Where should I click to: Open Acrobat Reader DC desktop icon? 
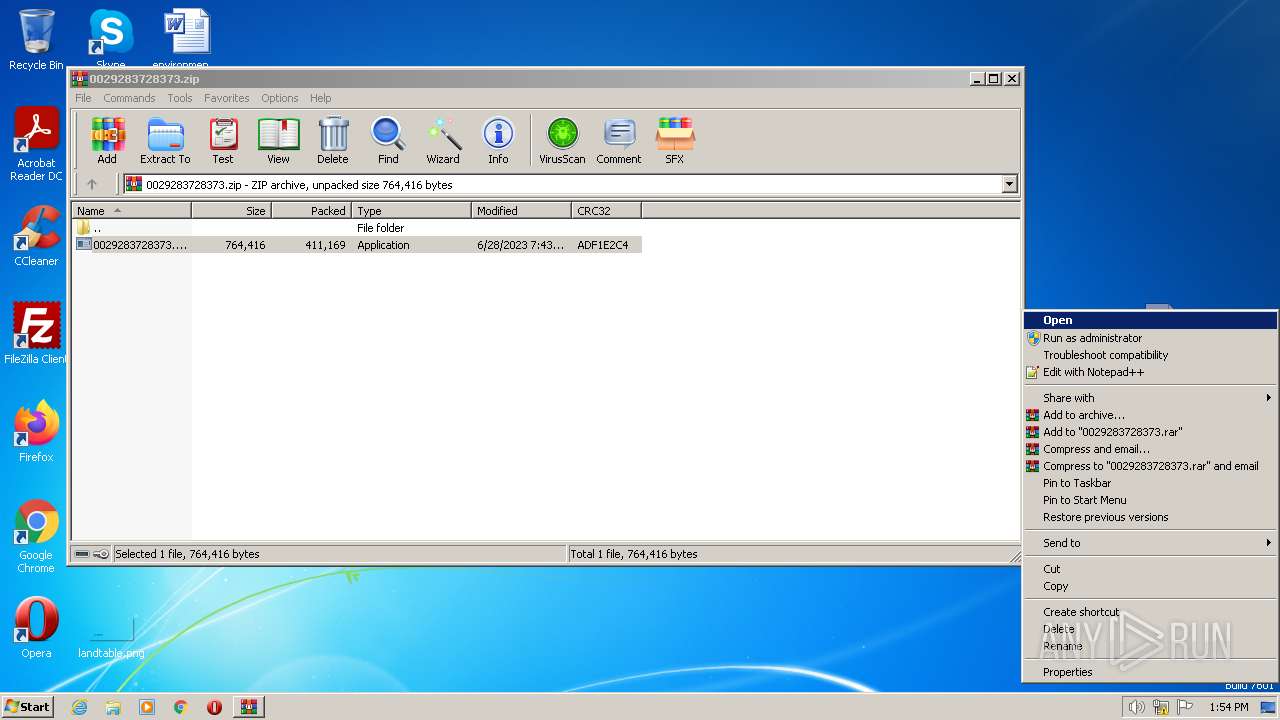[36, 145]
